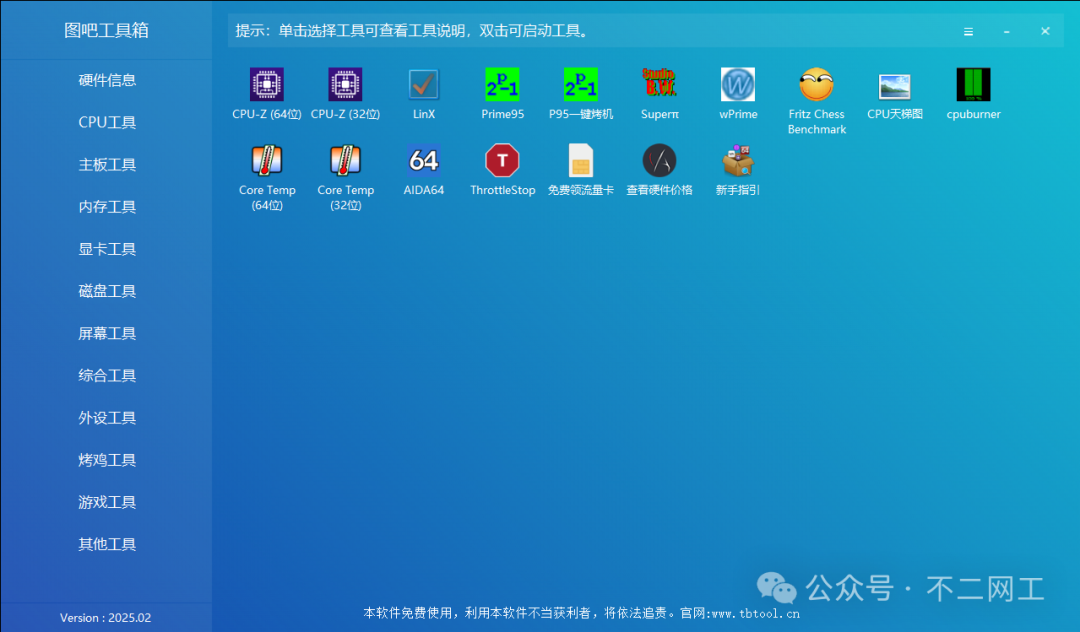The width and height of the screenshot is (1080, 632).
Task: Open the hamburger menu at top right
Action: tap(968, 31)
